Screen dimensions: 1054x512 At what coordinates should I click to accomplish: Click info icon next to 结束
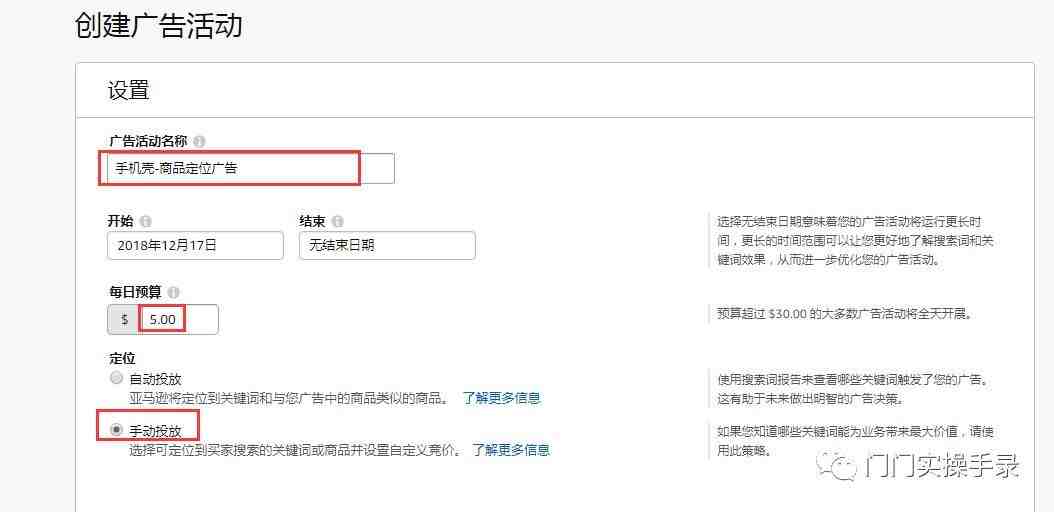(x=337, y=221)
